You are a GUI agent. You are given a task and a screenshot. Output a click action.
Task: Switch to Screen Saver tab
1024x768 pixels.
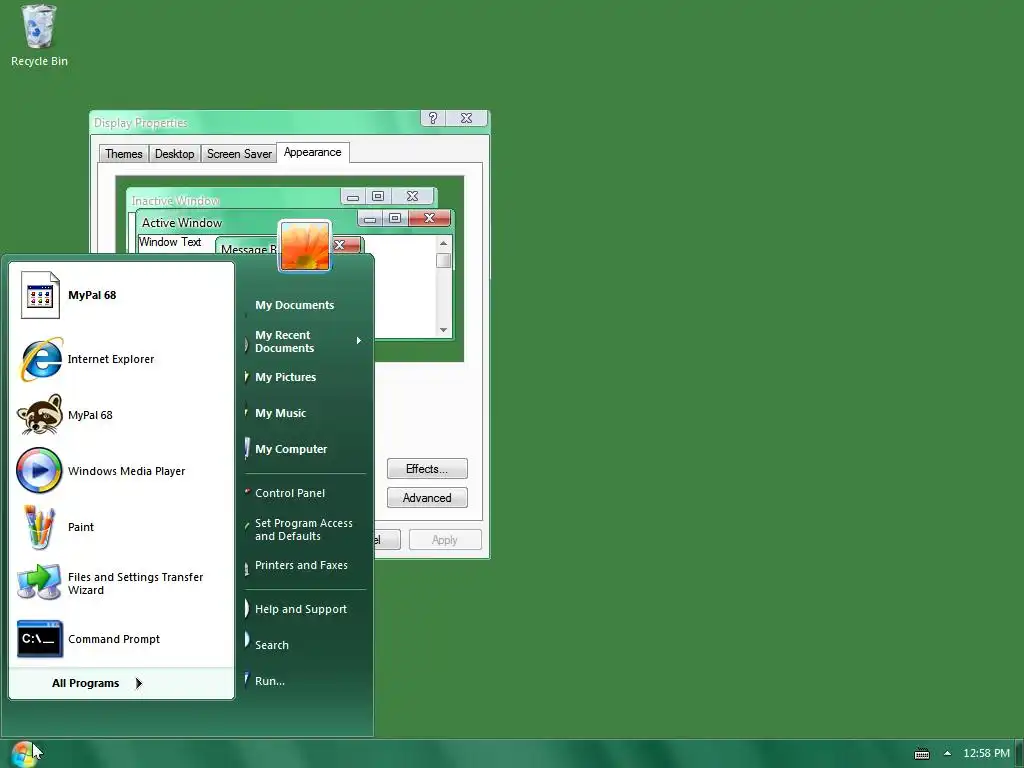click(239, 154)
